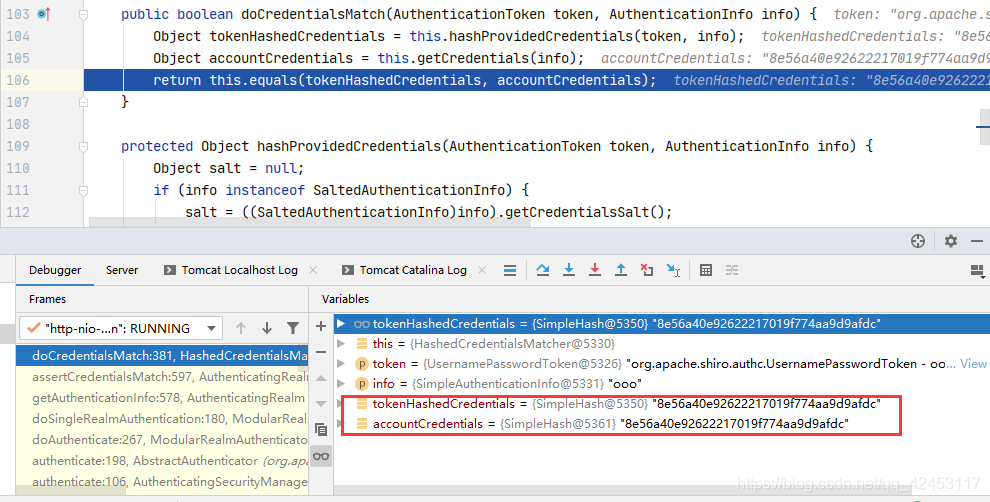Expand the 'this' HashedCredentialsMatcher variable
The image size is (990, 502).
point(341,344)
